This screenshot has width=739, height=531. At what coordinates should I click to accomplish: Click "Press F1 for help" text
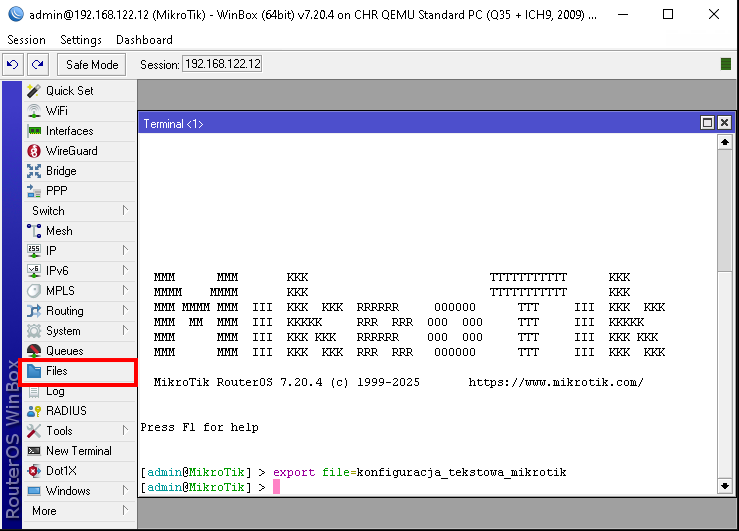point(200,427)
